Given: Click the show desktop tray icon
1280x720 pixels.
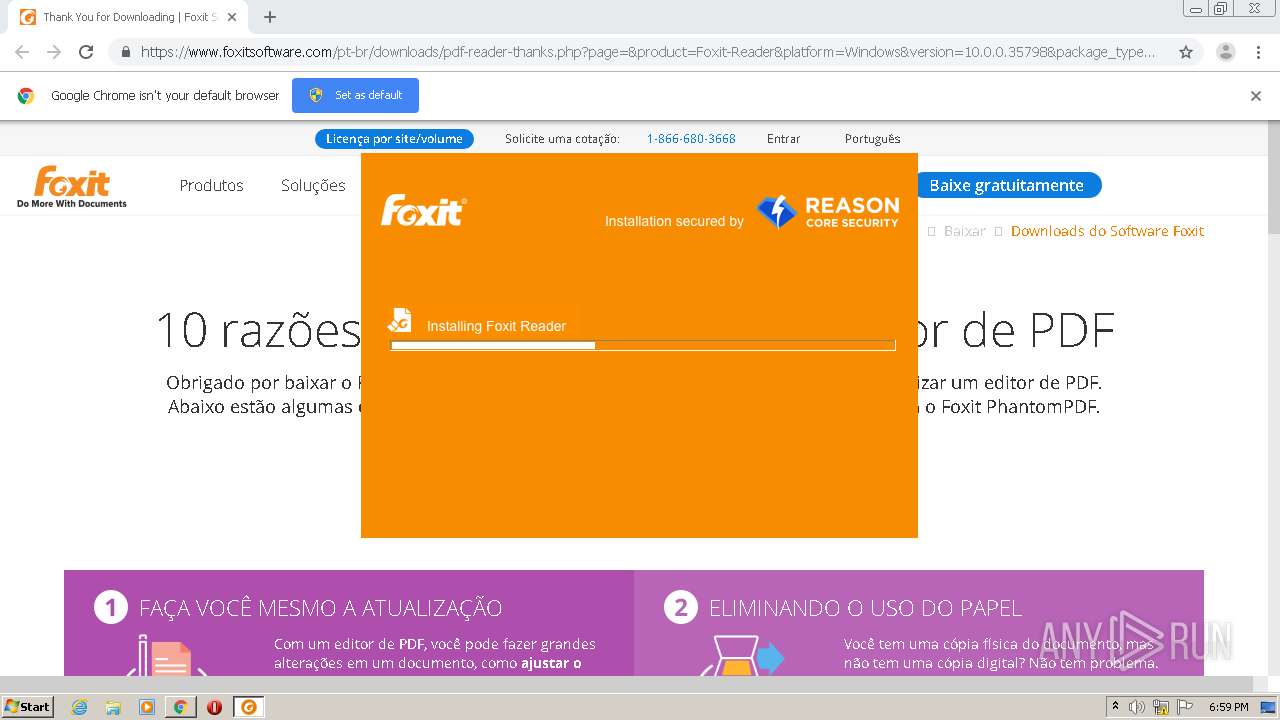Looking at the screenshot, I should pyautogui.click(x=1268, y=707).
